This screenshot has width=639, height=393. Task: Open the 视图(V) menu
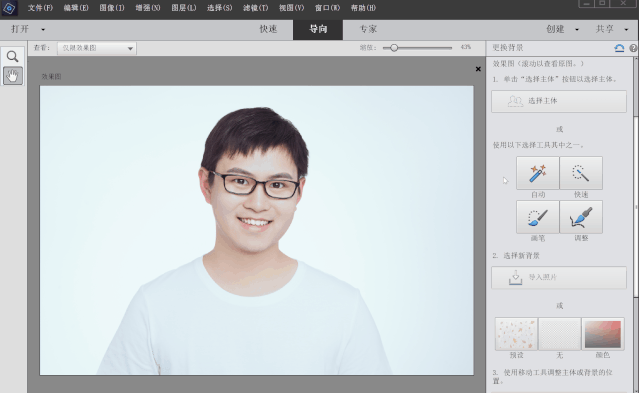pos(291,8)
